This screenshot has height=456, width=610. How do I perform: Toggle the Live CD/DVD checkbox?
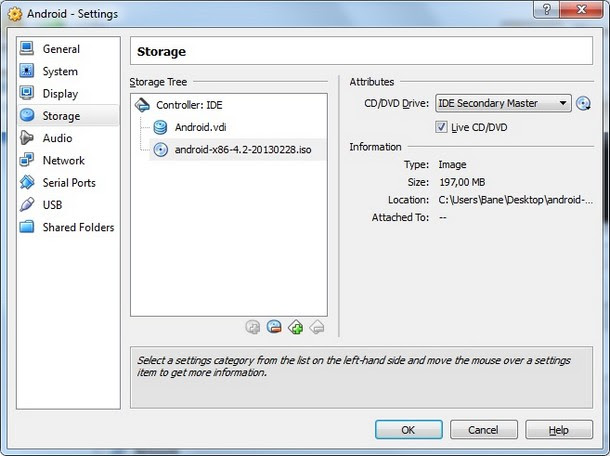441,127
